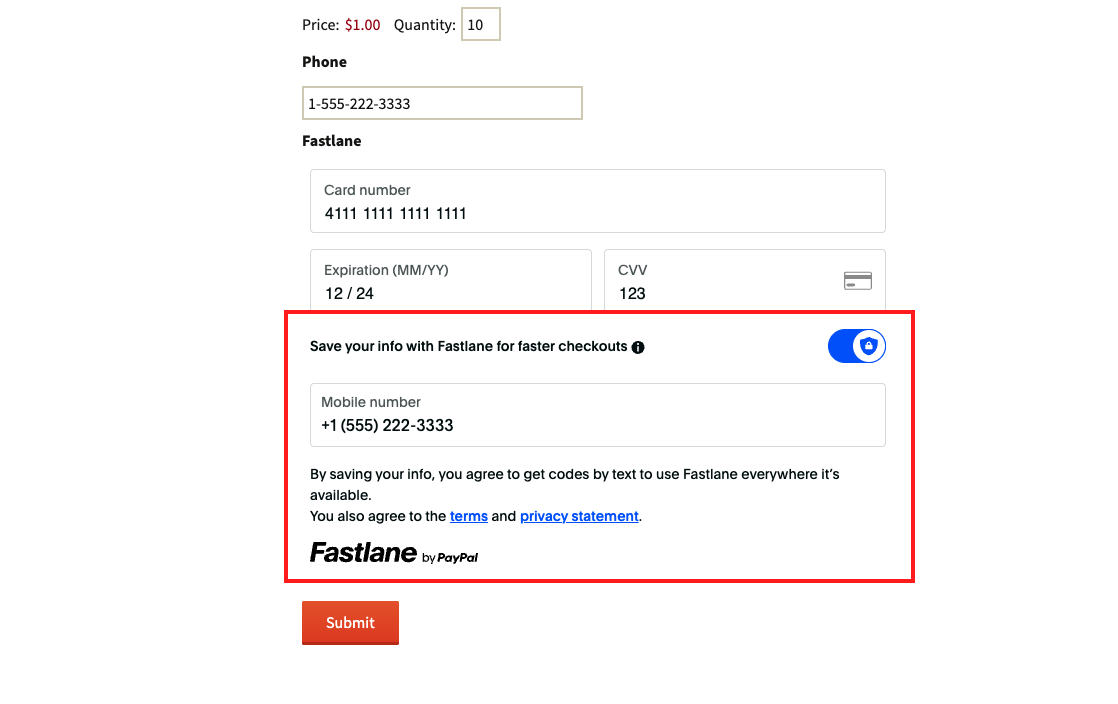This screenshot has height=704, width=1118.
Task: Click inside the Quantity field
Action: (x=480, y=24)
